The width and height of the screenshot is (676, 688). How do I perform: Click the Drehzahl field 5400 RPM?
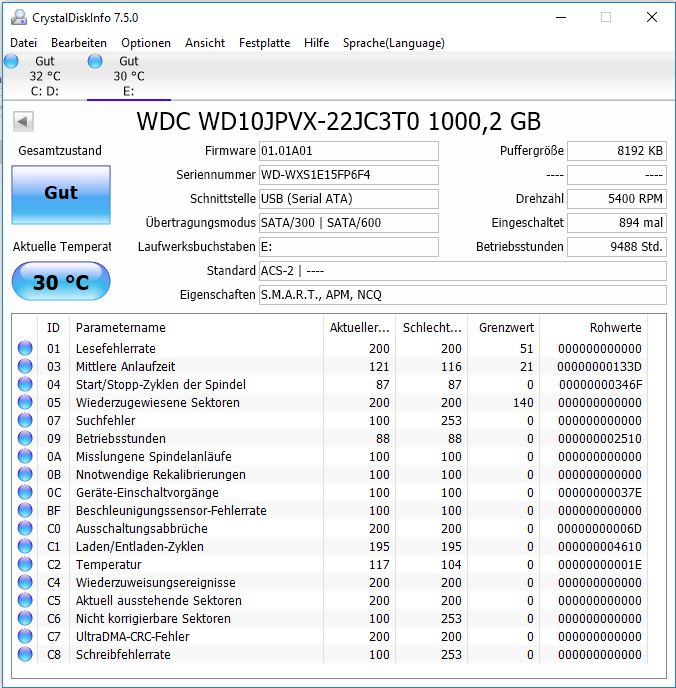(x=617, y=199)
